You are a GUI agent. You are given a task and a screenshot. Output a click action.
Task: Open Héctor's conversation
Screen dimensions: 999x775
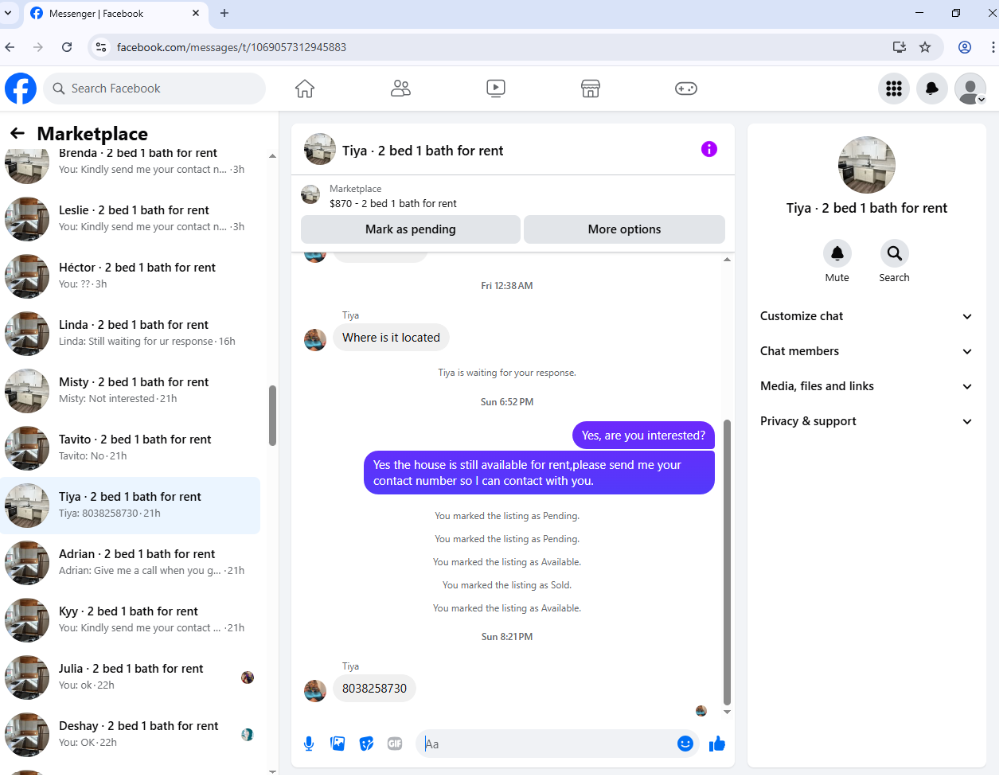(x=130, y=276)
